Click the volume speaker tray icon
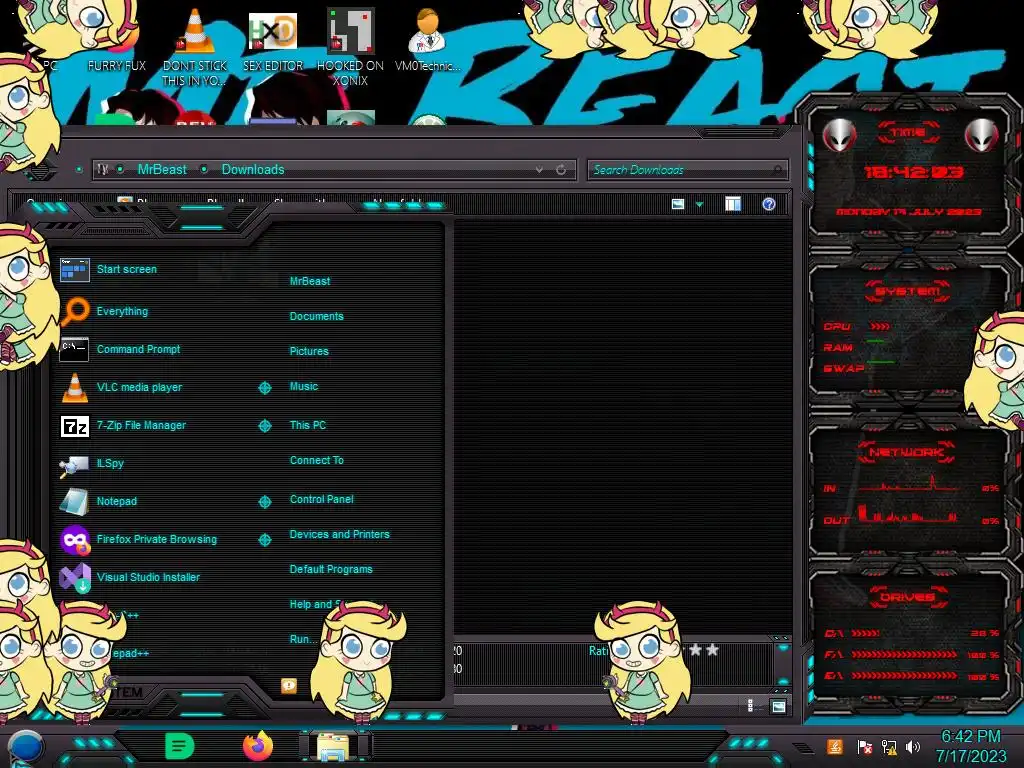The image size is (1024, 768). coord(913,747)
